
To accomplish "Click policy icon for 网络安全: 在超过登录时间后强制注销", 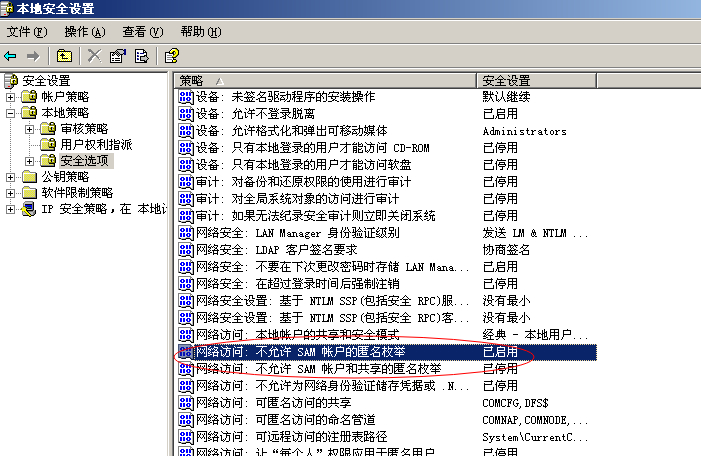I will pos(186,283).
